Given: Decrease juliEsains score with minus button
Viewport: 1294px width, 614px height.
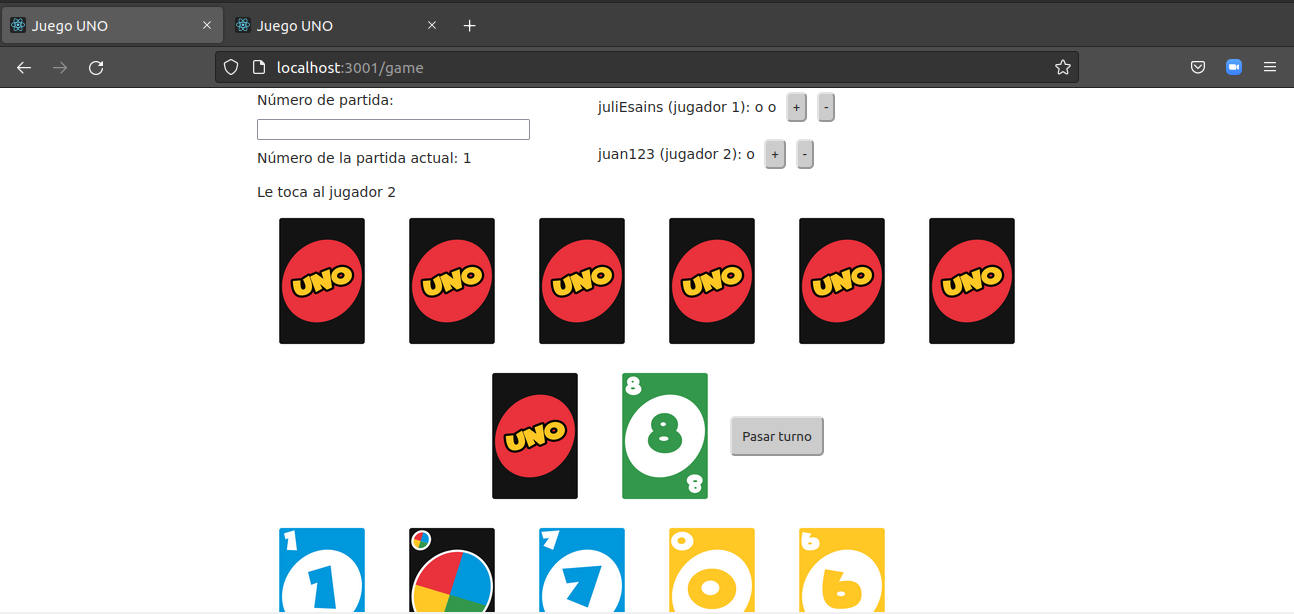Looking at the screenshot, I should click(826, 107).
